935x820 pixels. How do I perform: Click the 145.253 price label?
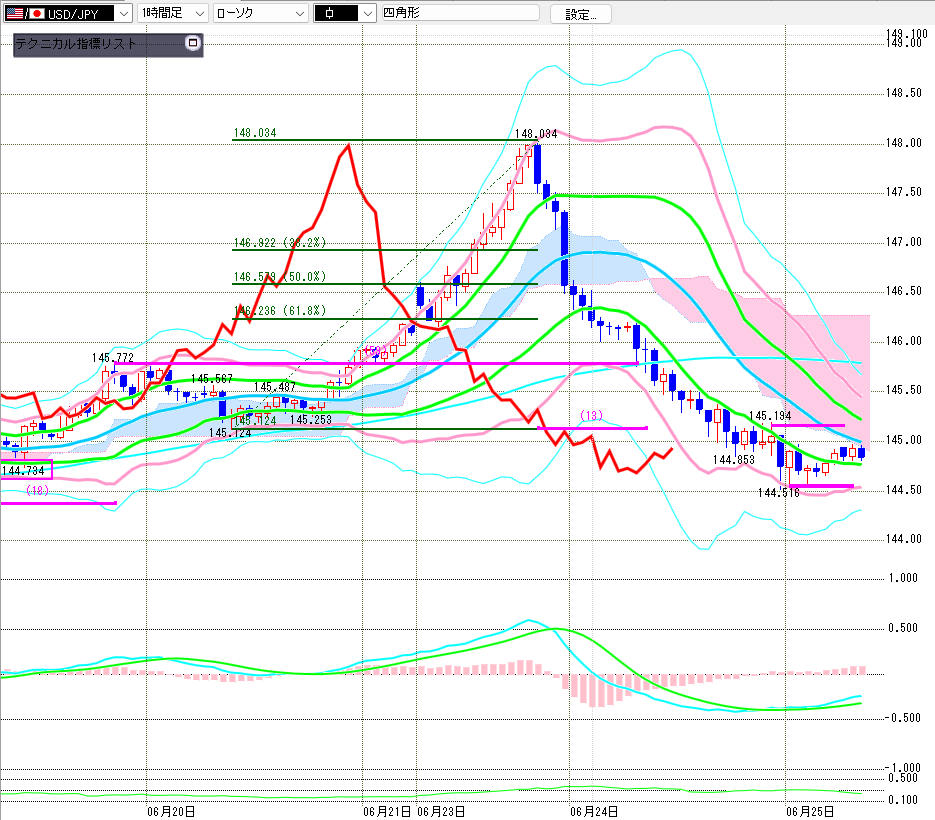coord(311,420)
